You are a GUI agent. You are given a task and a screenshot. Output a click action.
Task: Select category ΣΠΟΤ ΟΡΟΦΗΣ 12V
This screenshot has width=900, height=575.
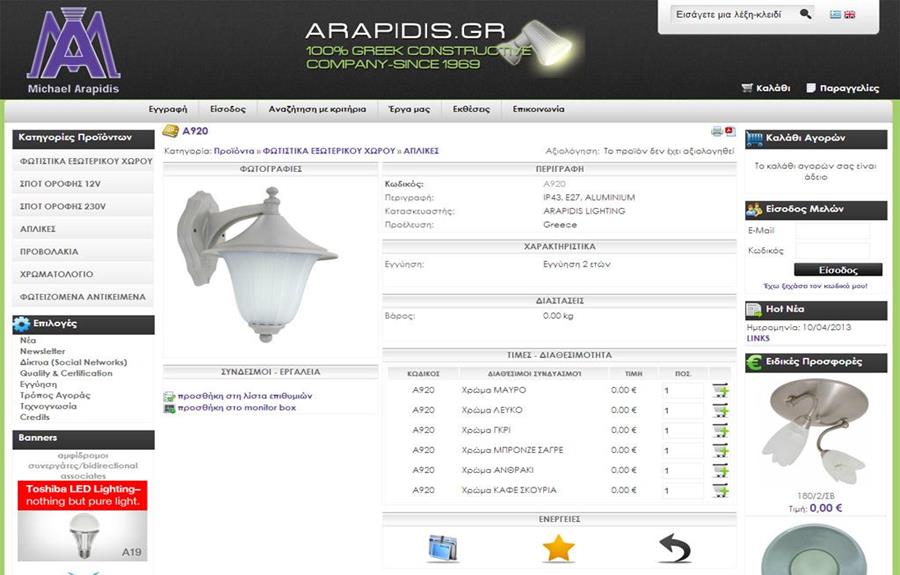(83, 184)
